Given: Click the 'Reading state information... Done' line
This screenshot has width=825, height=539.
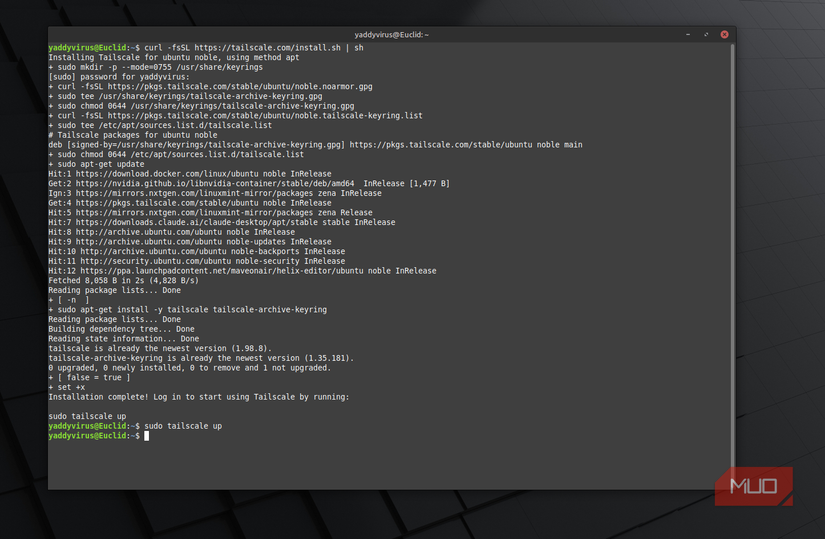Looking at the screenshot, I should (x=124, y=338).
